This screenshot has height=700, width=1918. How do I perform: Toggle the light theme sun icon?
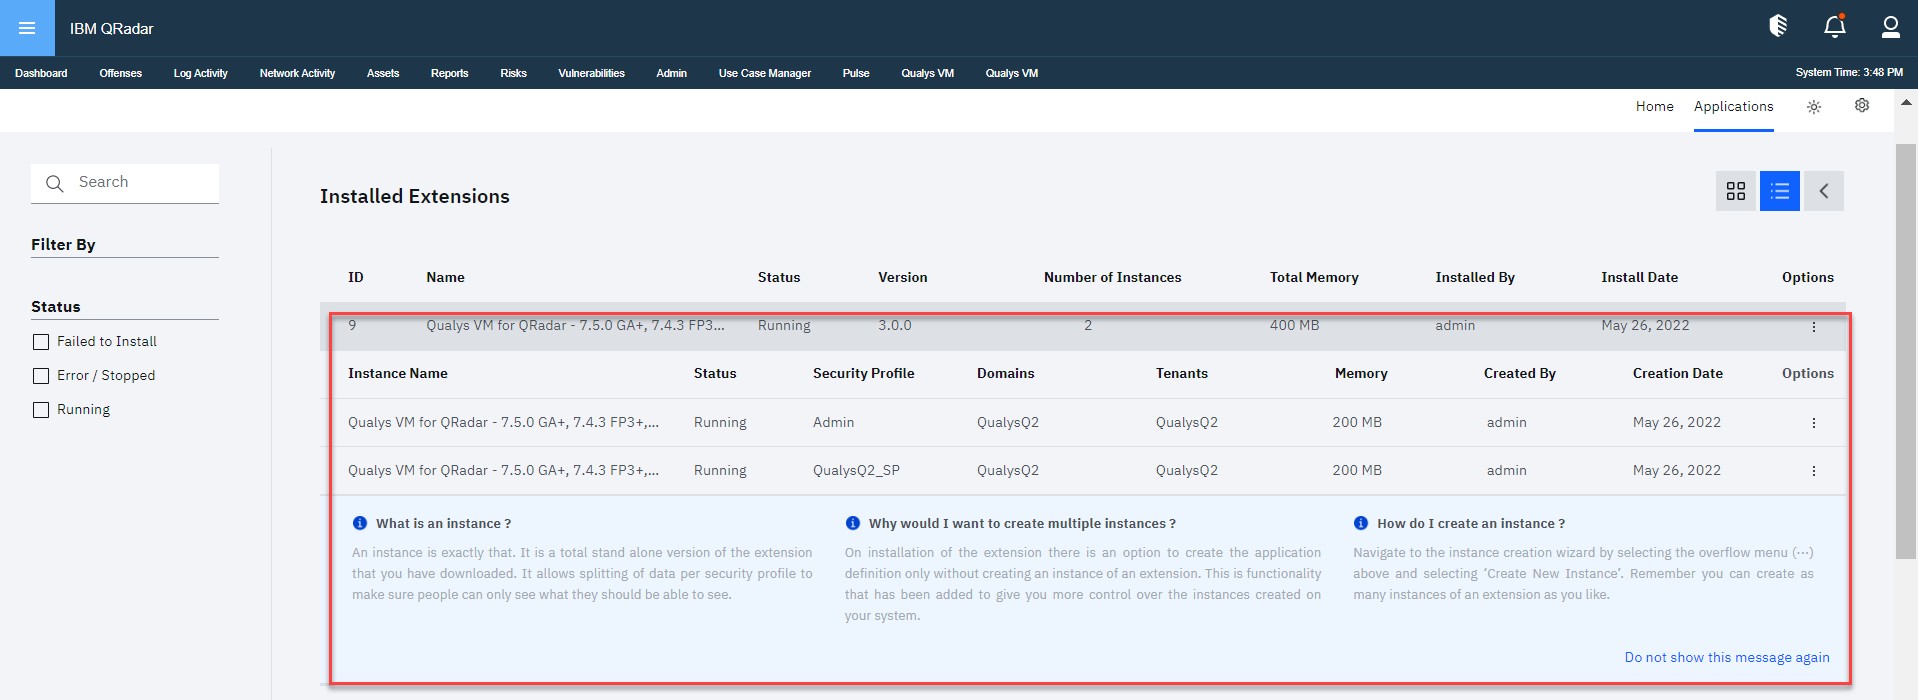1814,107
